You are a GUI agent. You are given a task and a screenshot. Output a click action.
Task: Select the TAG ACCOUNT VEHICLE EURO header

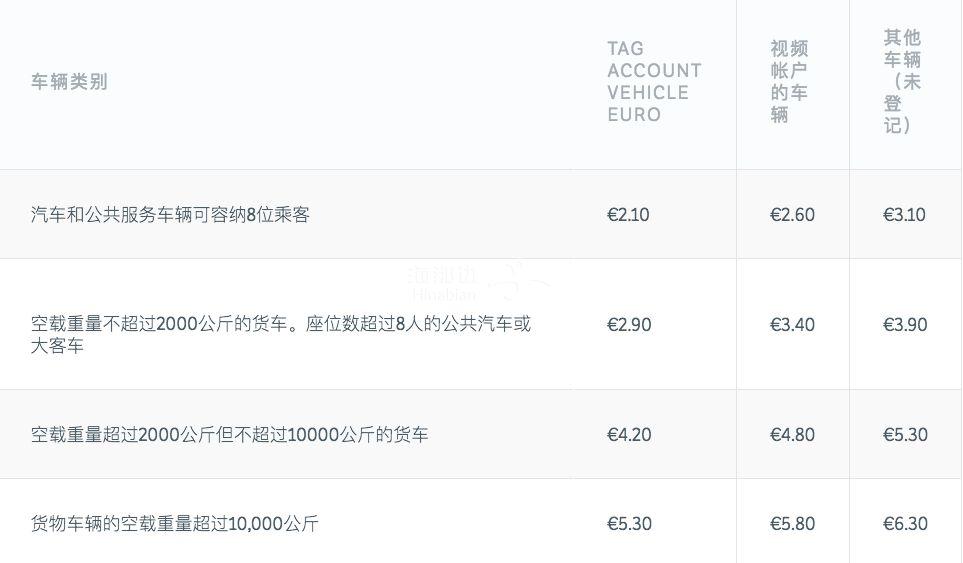pyautogui.click(x=654, y=81)
